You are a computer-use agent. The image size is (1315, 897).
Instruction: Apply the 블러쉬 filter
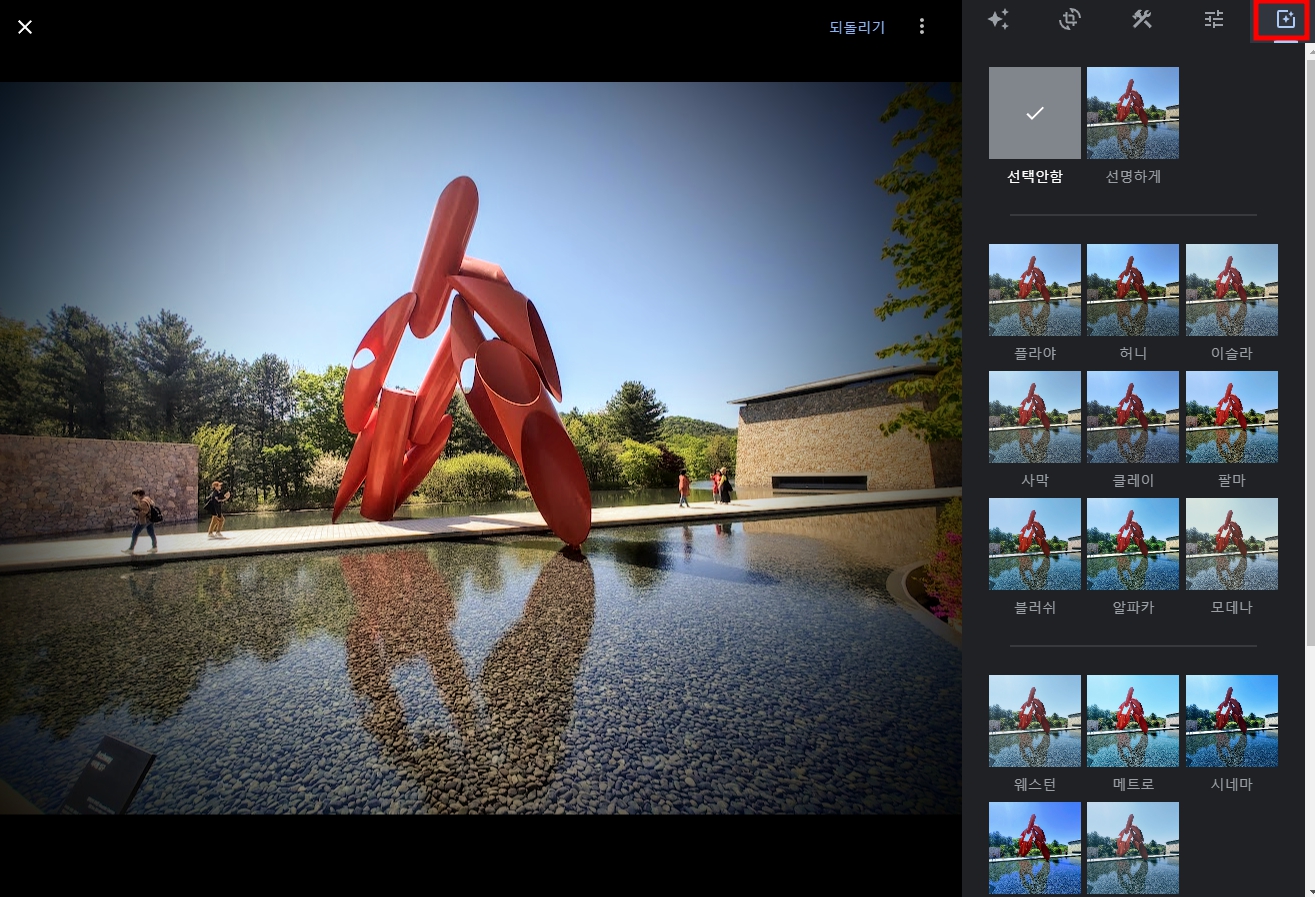pos(1035,544)
